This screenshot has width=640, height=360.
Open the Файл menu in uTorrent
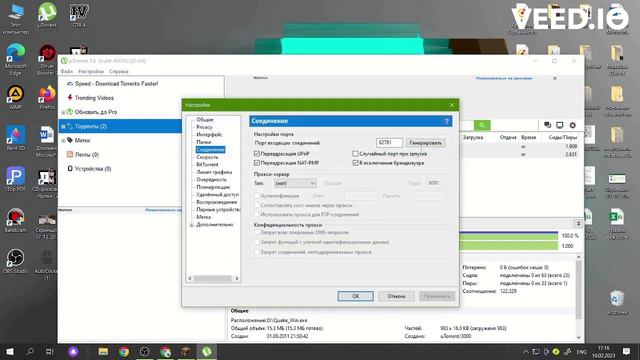(67, 71)
